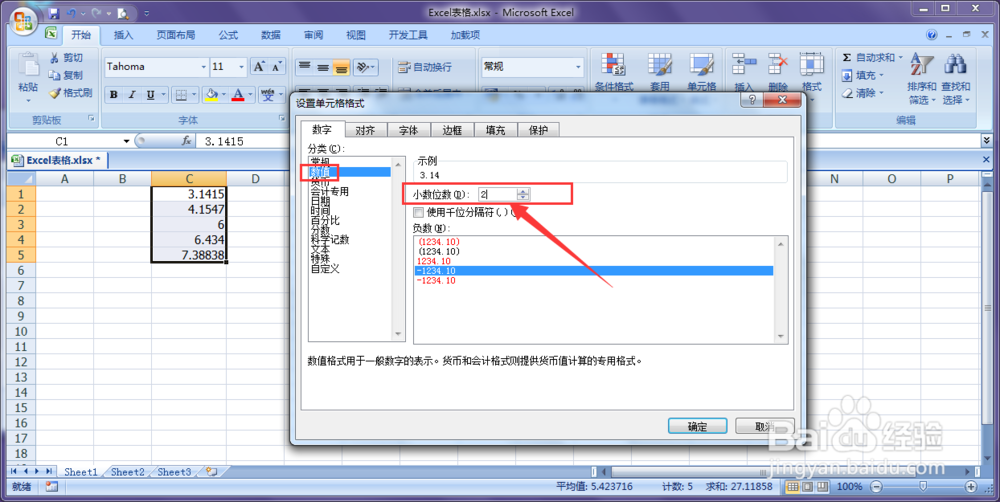Toggle underline formatting
This screenshot has height=502, width=1000.
[x=151, y=95]
